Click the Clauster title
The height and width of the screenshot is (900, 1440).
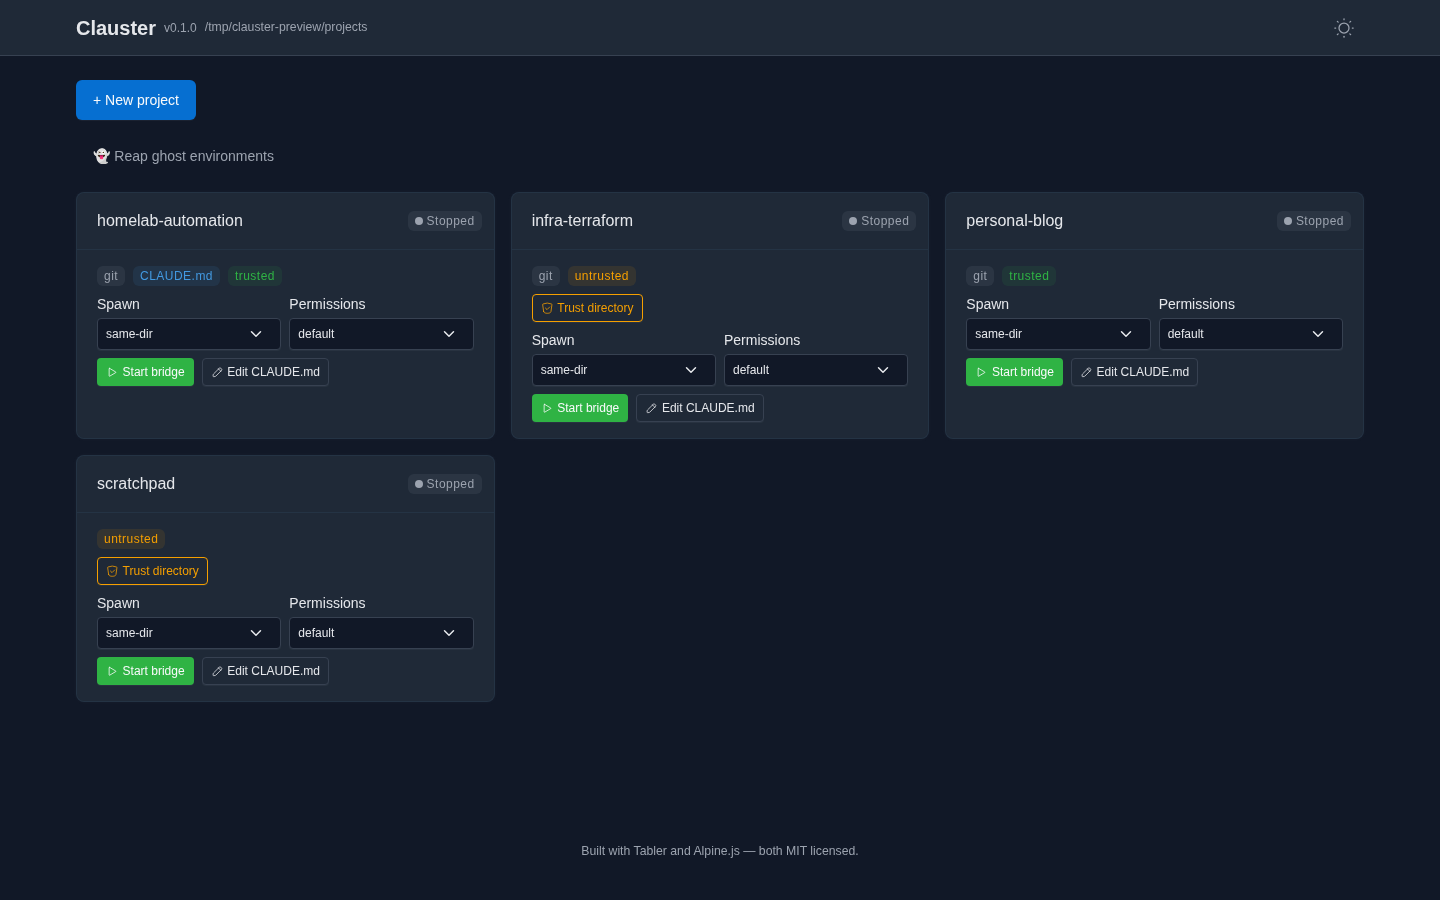click(x=116, y=28)
